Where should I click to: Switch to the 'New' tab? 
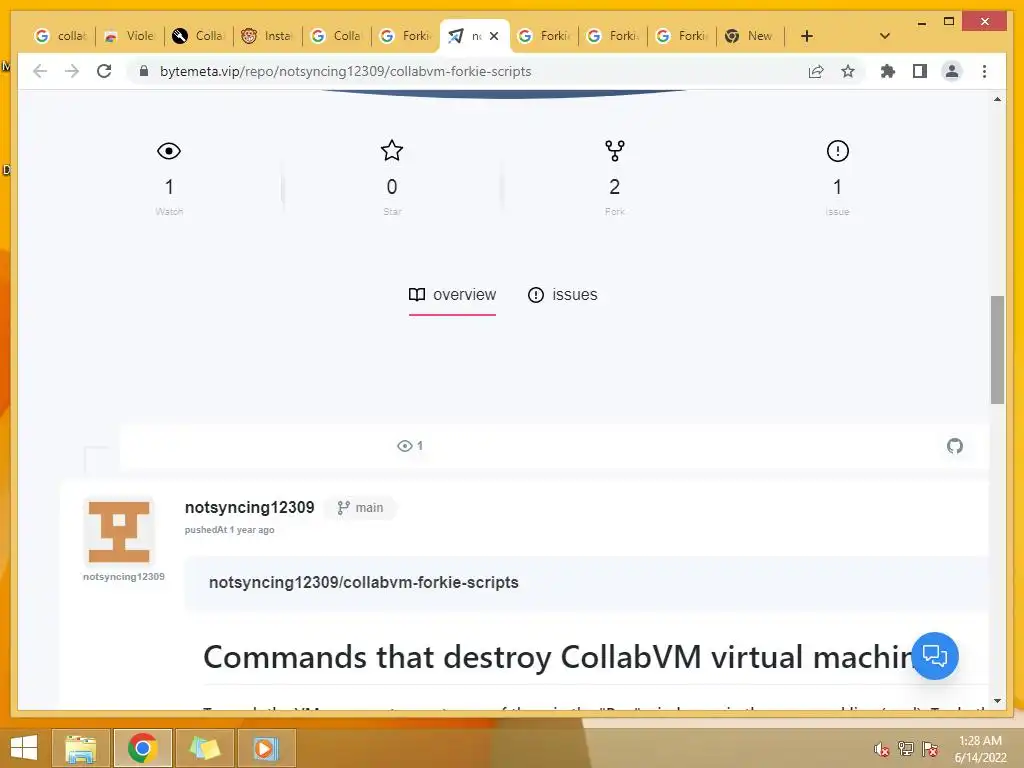click(749, 36)
